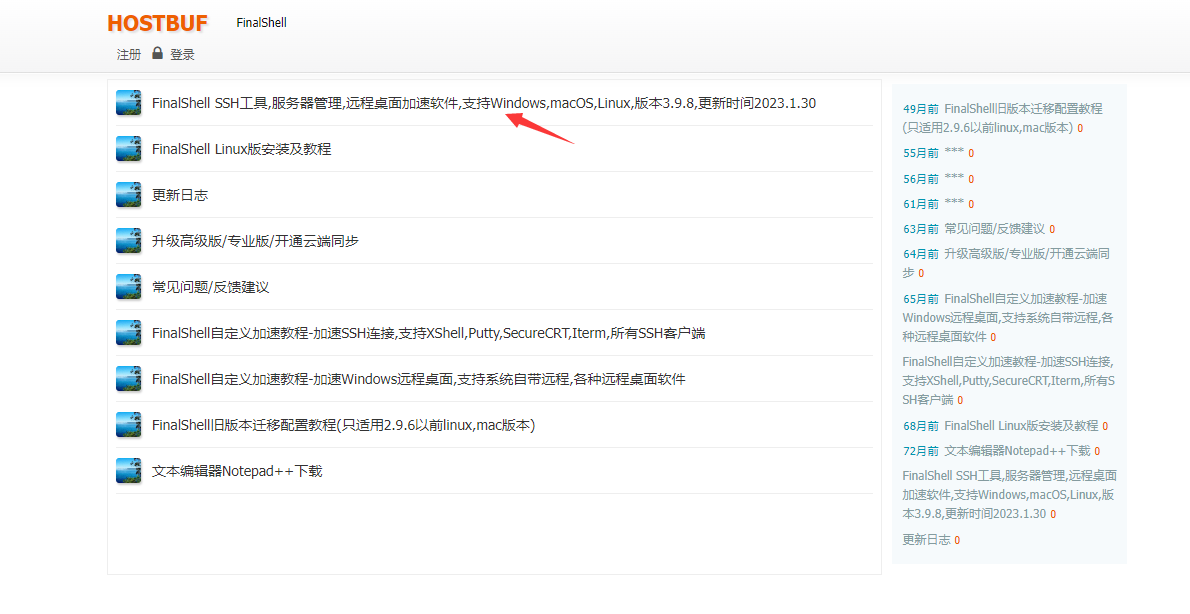This screenshot has width=1190, height=614.
Task: Open FinalShell Linux版安装及教程 in main list
Action: pos(241,150)
